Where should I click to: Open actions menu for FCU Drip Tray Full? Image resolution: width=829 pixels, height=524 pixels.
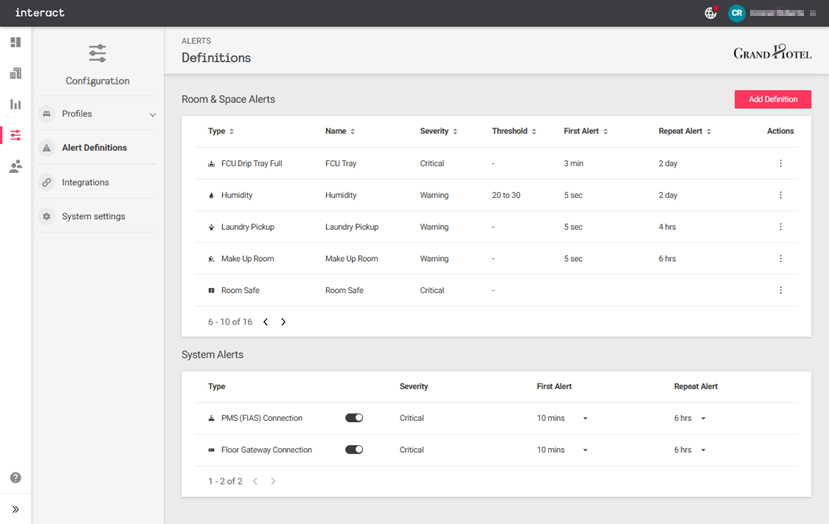[780, 163]
